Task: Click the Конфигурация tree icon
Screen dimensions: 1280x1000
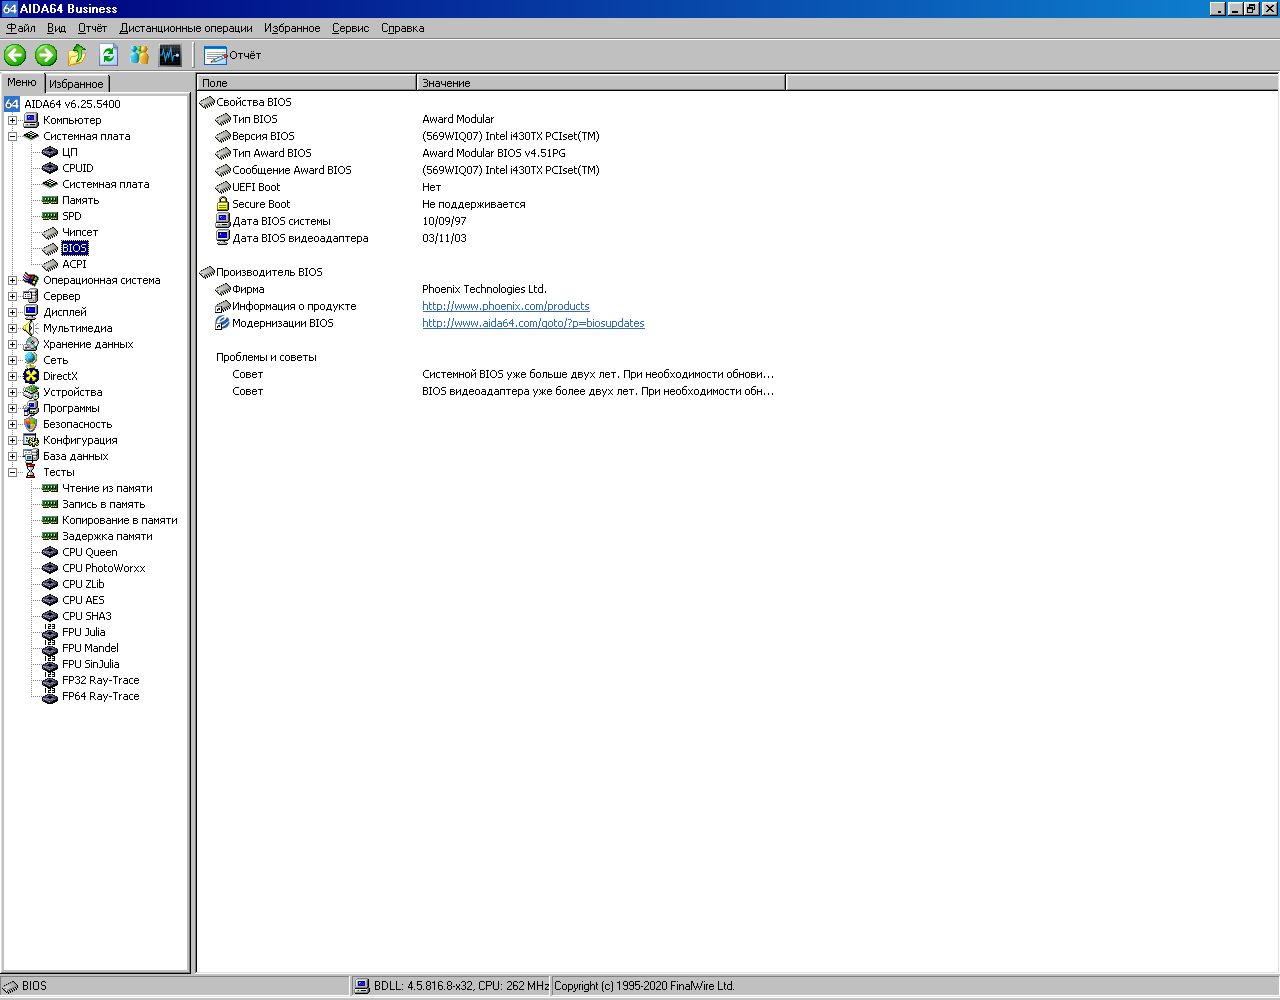Action: pyautogui.click(x=31, y=440)
